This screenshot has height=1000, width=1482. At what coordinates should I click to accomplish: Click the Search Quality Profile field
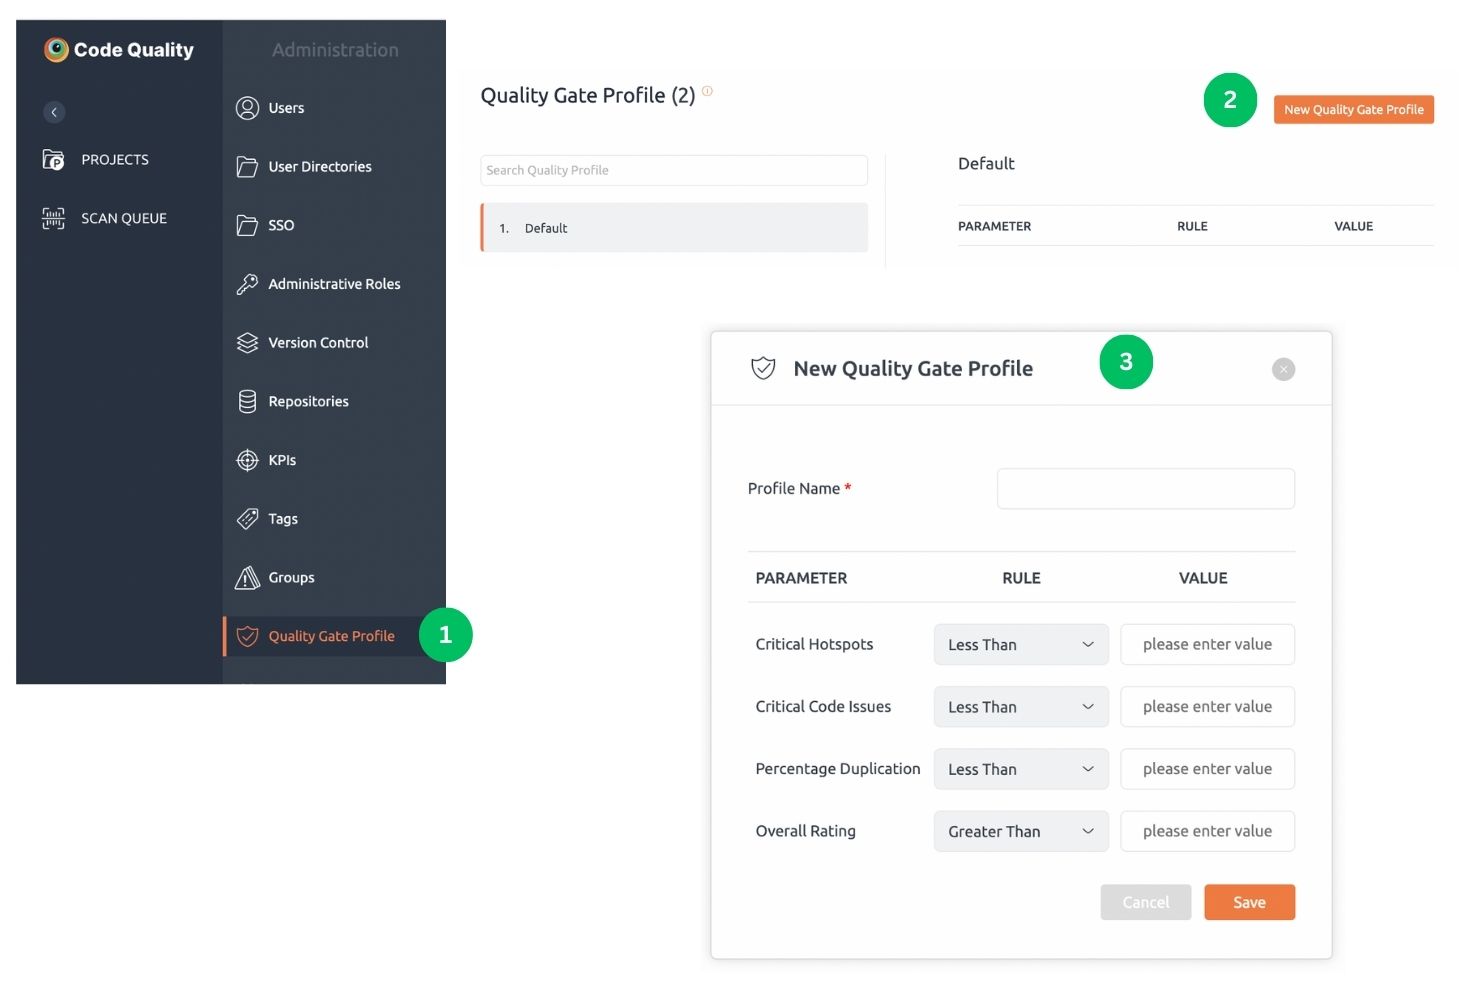tap(674, 170)
